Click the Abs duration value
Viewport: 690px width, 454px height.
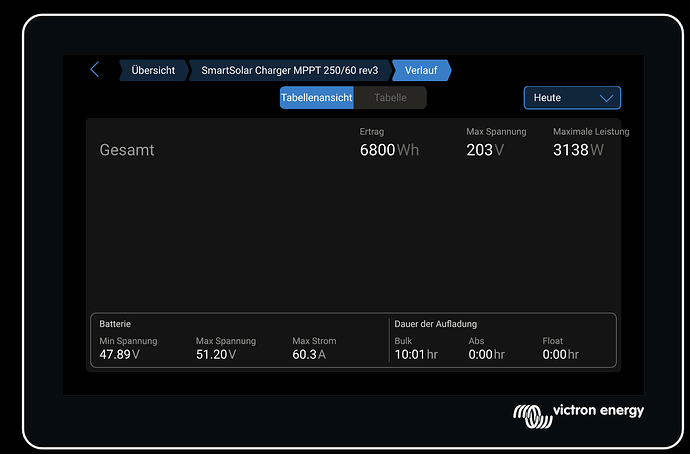[486, 355]
